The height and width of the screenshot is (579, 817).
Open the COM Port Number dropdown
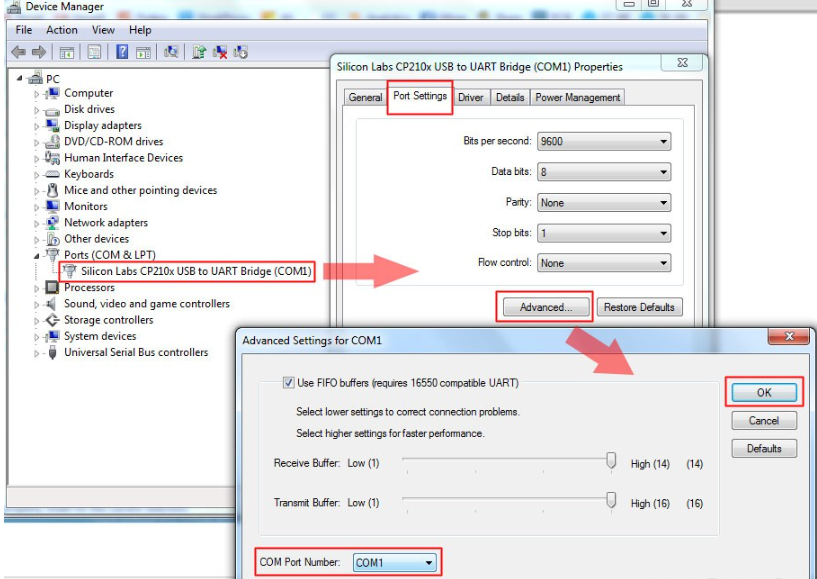tap(396, 563)
